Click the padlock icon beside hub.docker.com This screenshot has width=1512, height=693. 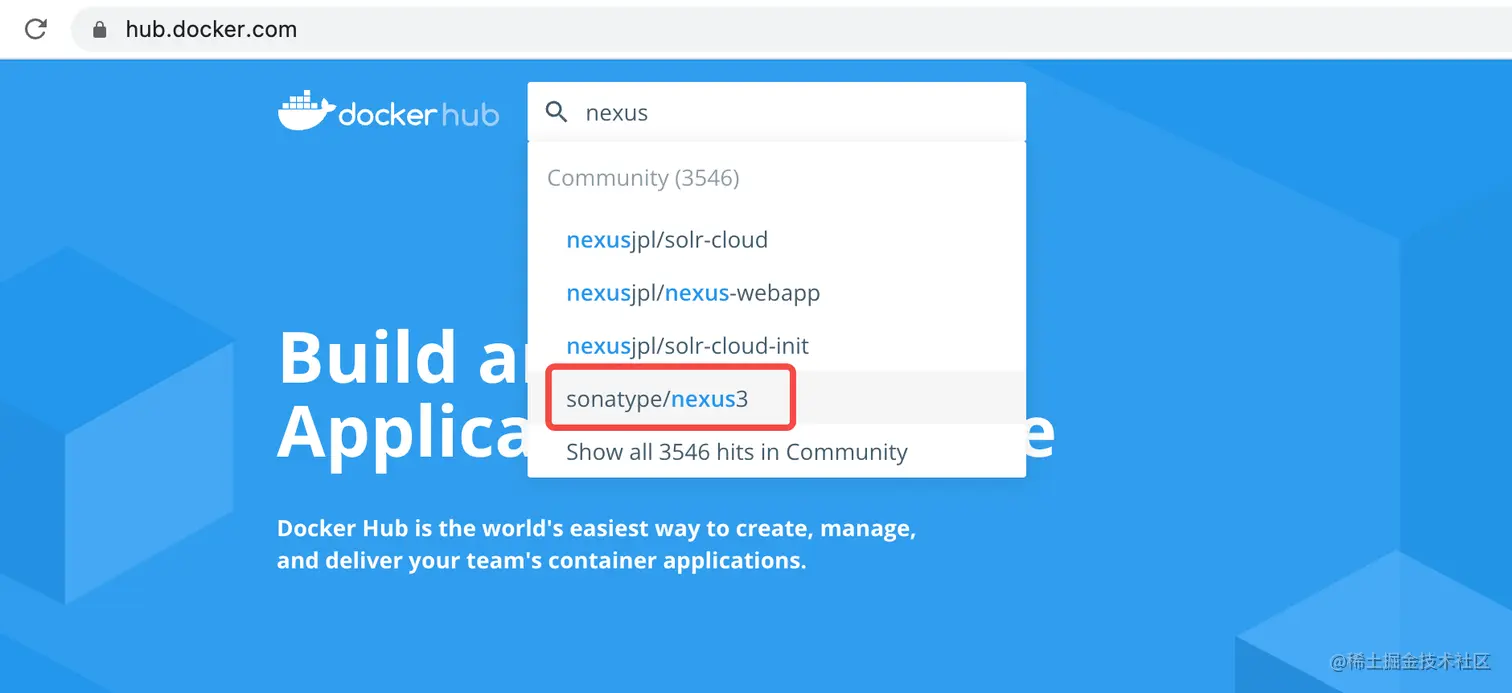coord(99,29)
